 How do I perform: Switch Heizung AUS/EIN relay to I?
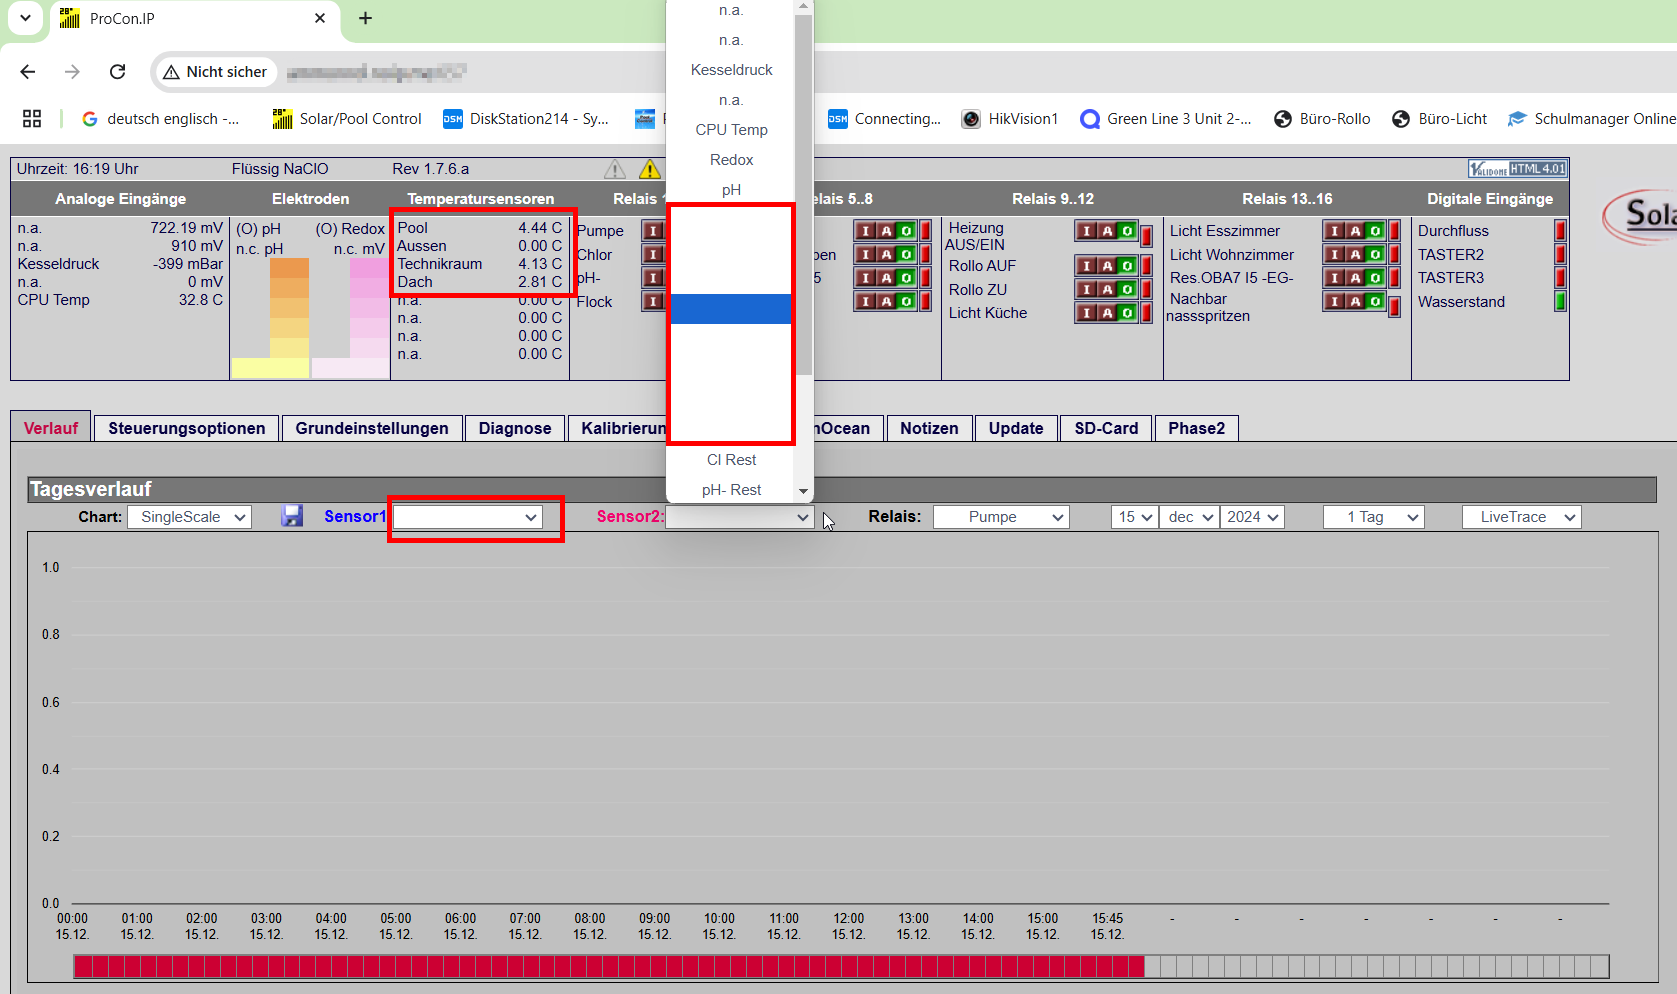pos(1087,231)
